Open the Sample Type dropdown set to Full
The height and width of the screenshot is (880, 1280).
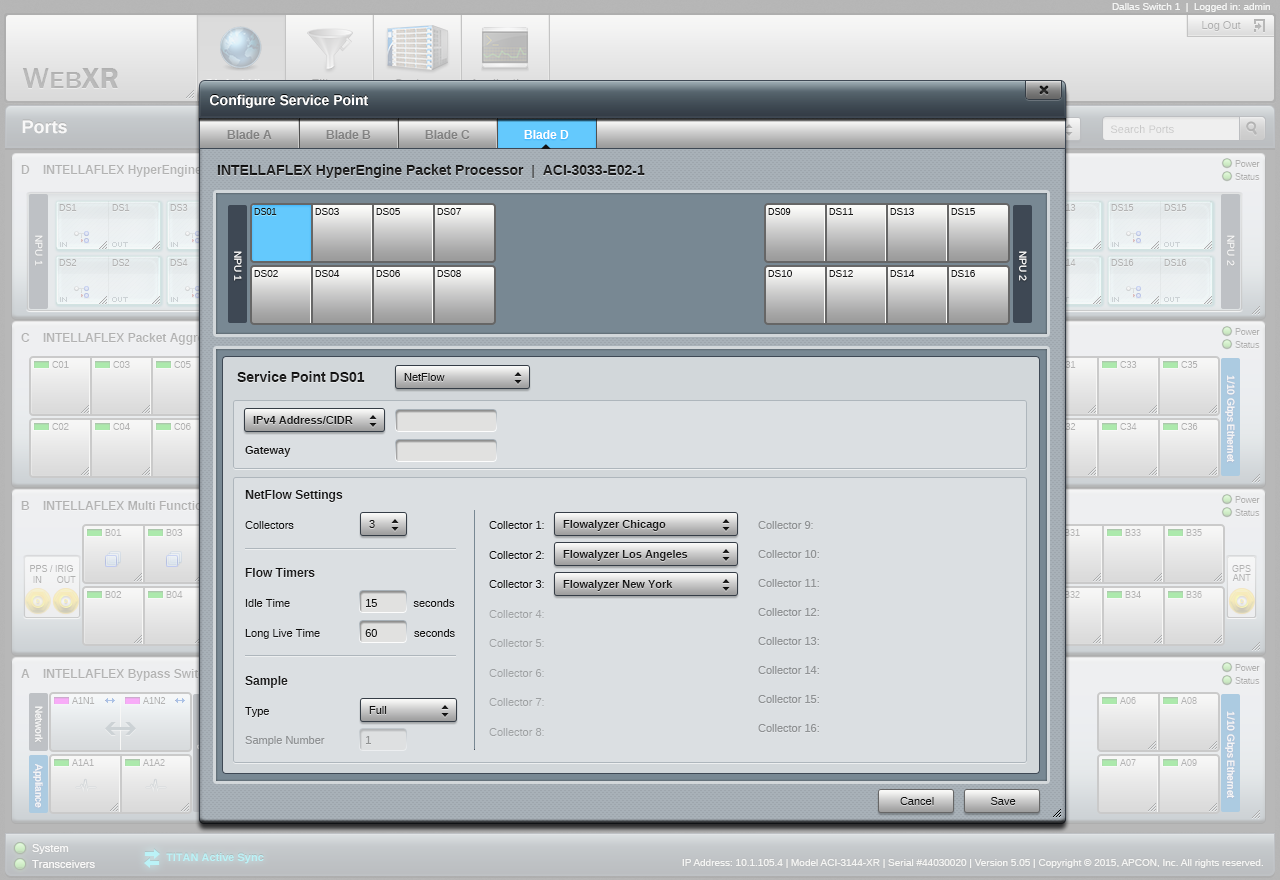click(x=408, y=710)
